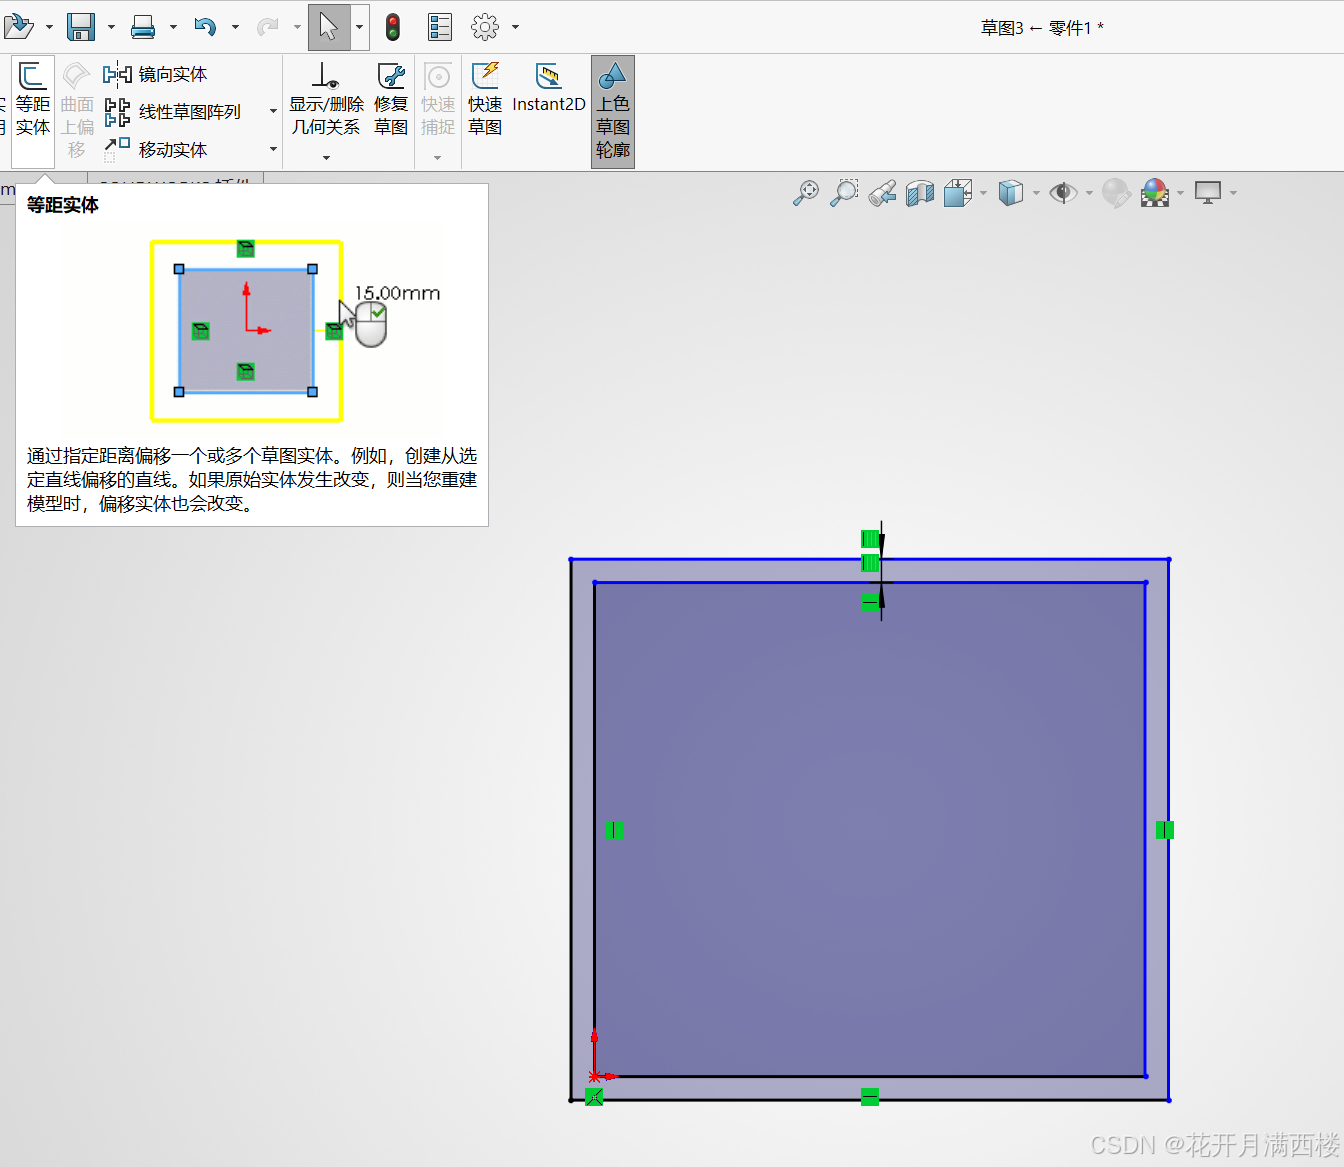Toggle Instant2D mode
Screen dimensions: 1344x1167
pyautogui.click(x=549, y=87)
